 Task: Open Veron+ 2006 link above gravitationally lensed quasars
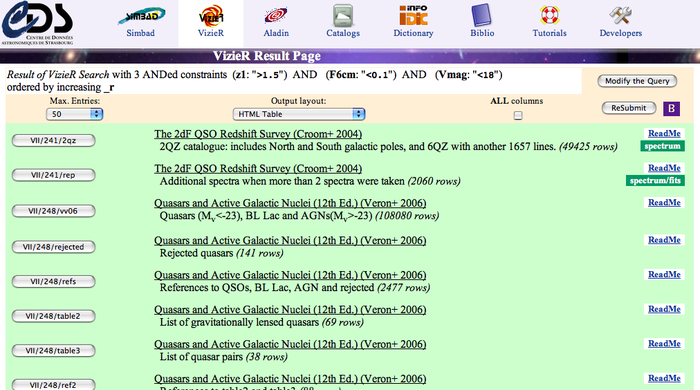coord(290,310)
